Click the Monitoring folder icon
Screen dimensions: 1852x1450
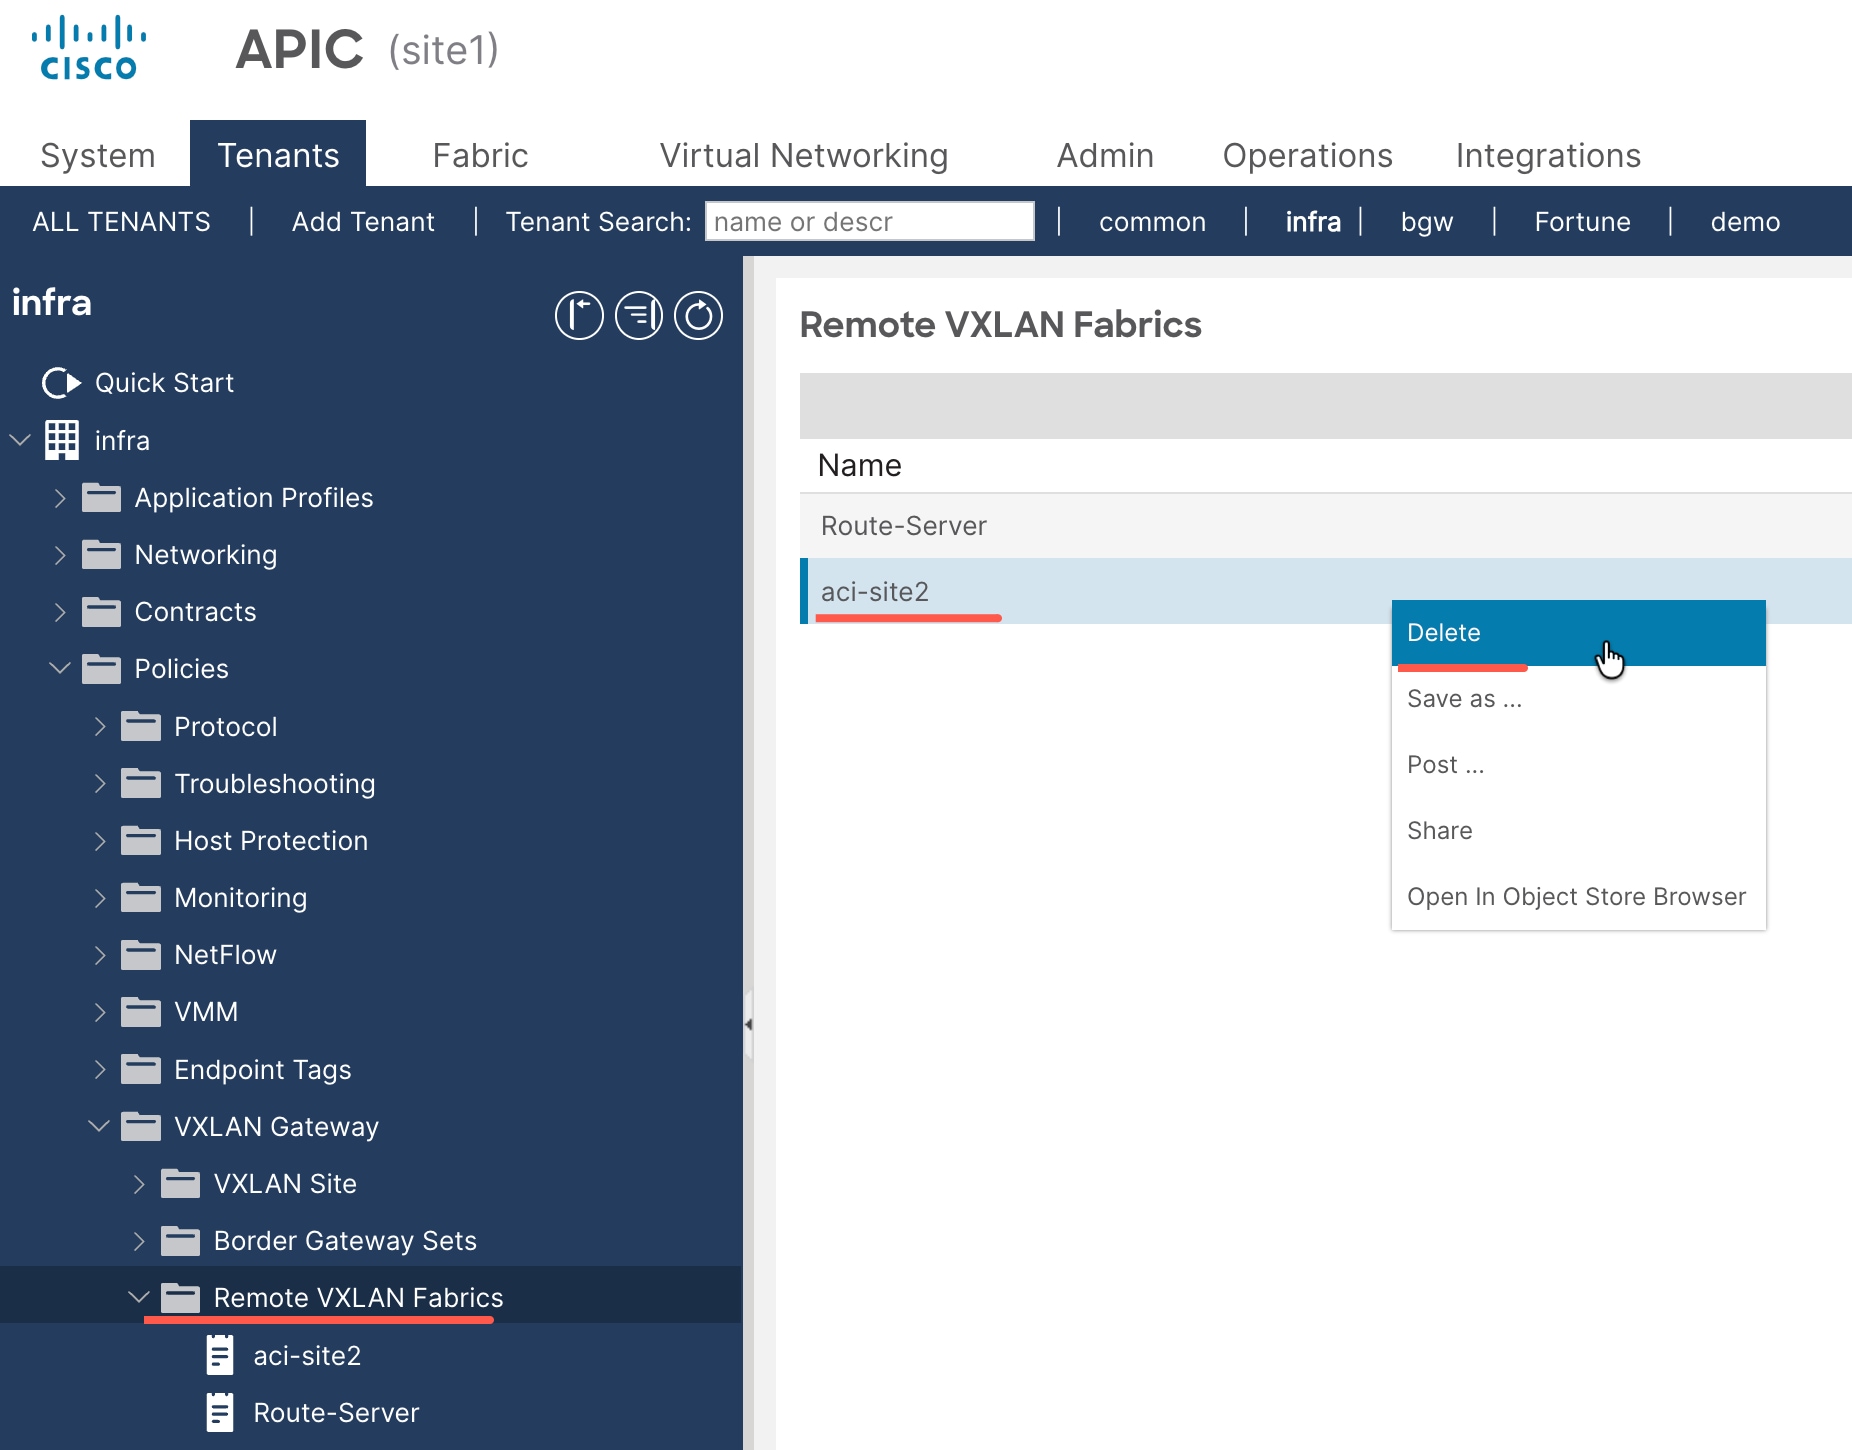pos(141,897)
